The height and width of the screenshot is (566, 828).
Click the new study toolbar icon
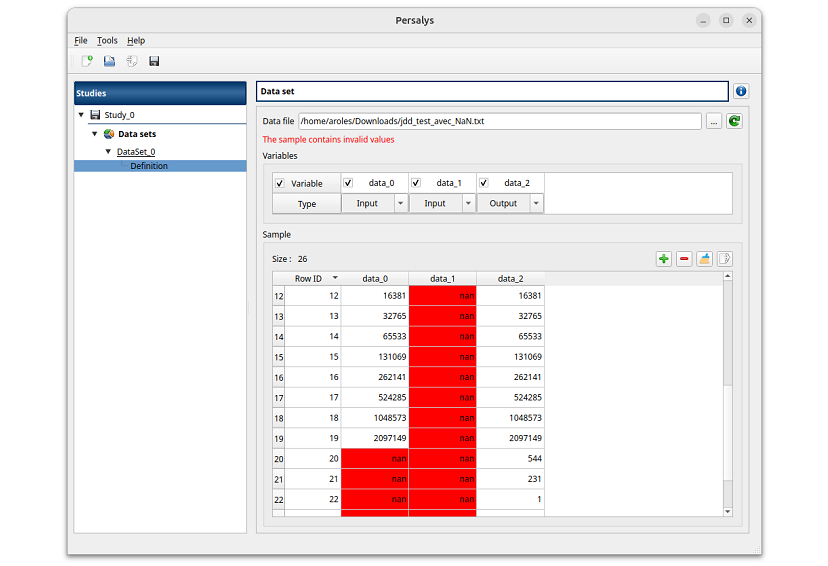(x=87, y=62)
